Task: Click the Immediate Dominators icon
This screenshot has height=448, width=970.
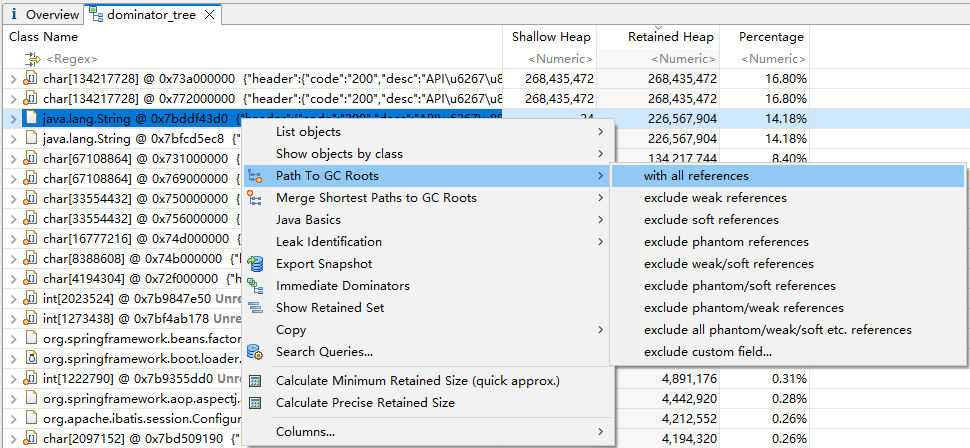Action: (x=254, y=286)
